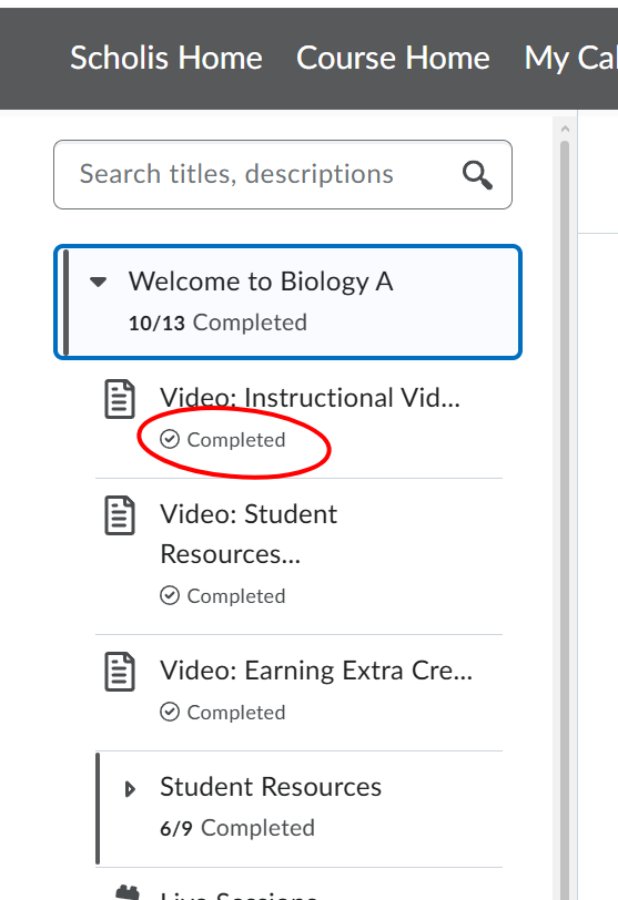This screenshot has height=900, width=618.
Task: Click the Search titles, descriptions field
Action: click(x=283, y=174)
